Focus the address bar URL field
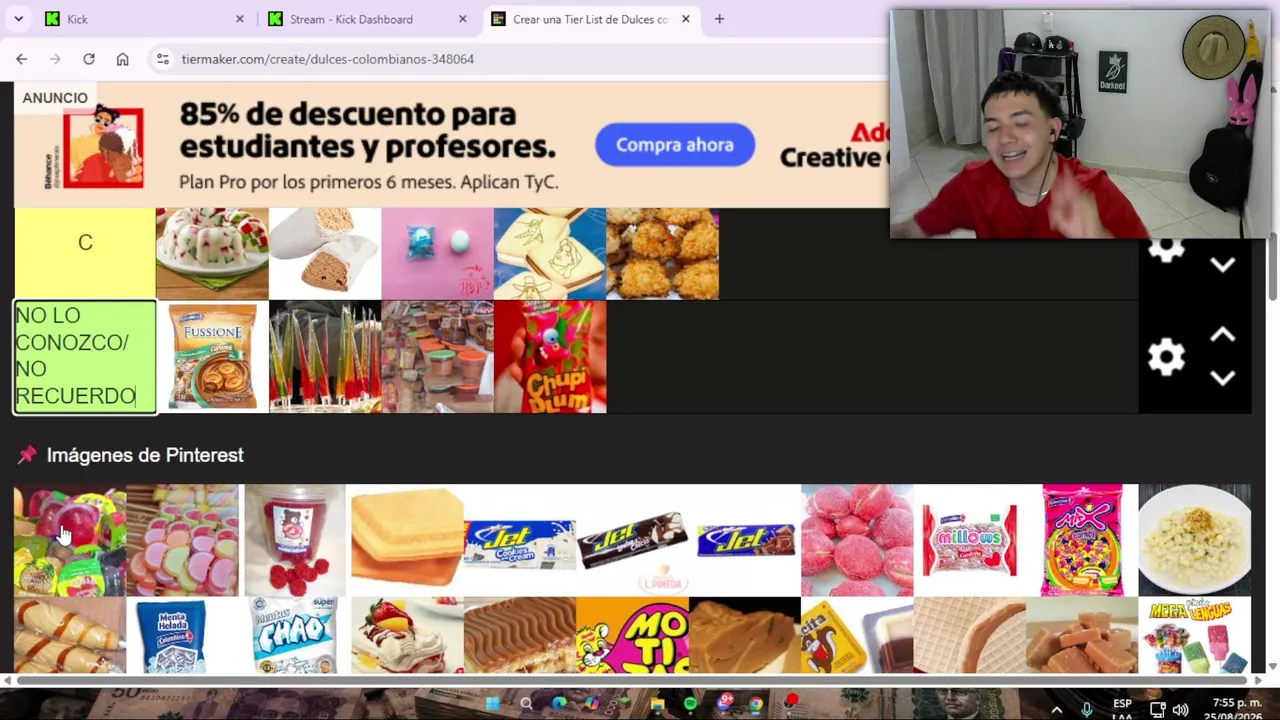The image size is (1280, 720). tap(520, 59)
